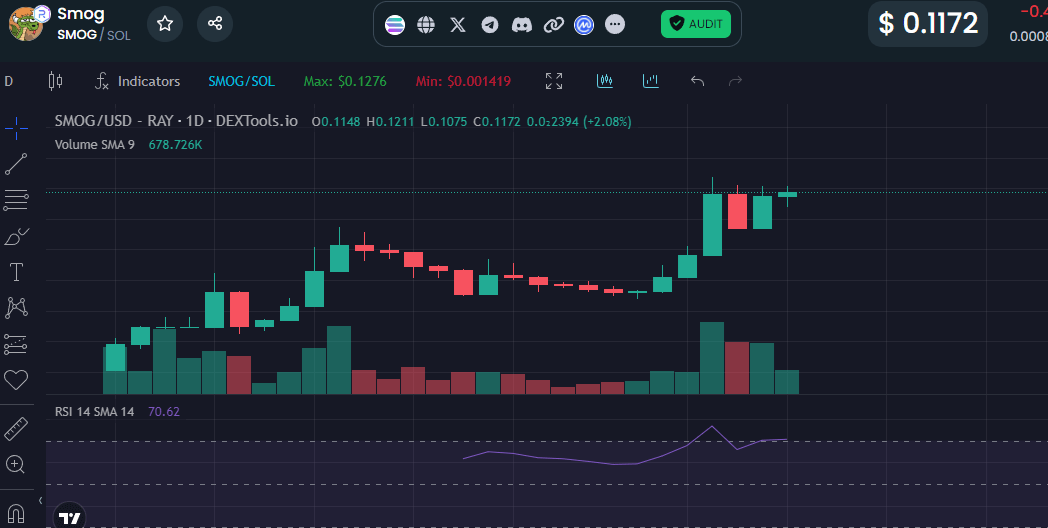Switch pair to SMOG/SOL
Viewport: 1048px width, 528px height.
(x=241, y=82)
